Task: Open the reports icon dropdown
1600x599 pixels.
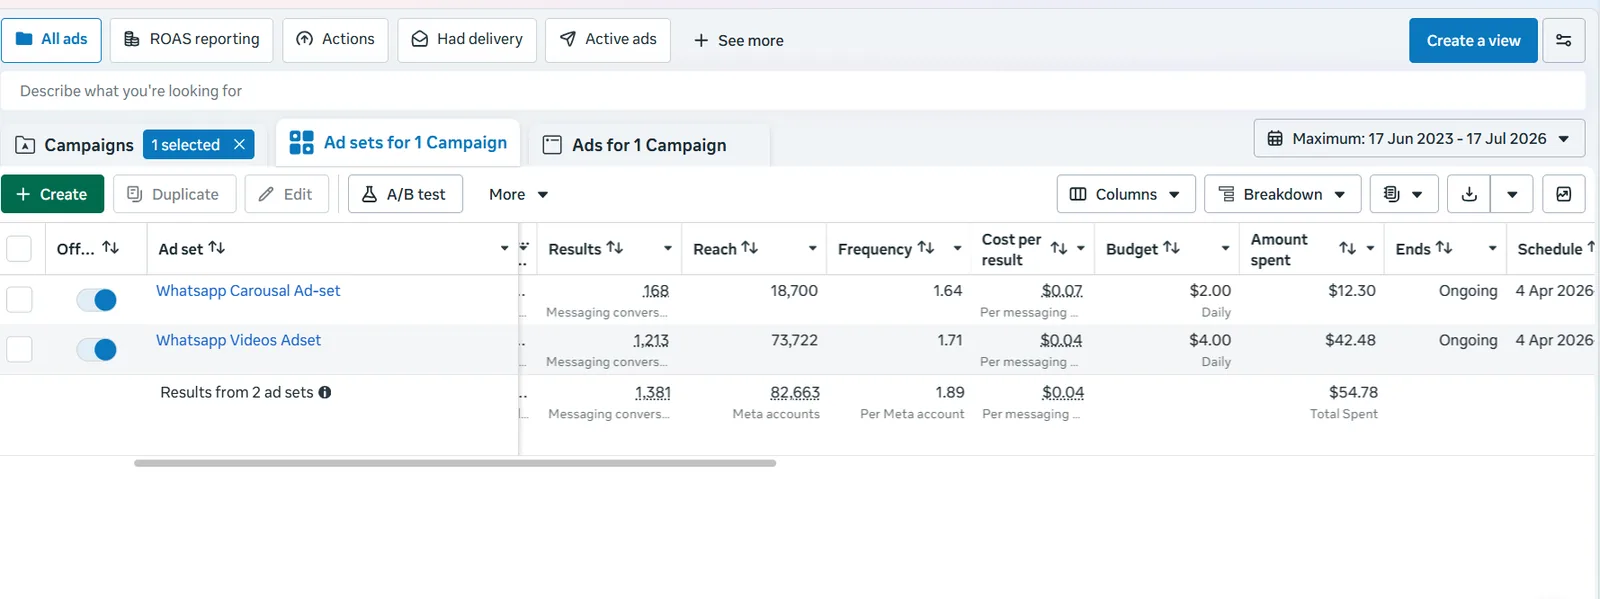Action: tap(1404, 194)
